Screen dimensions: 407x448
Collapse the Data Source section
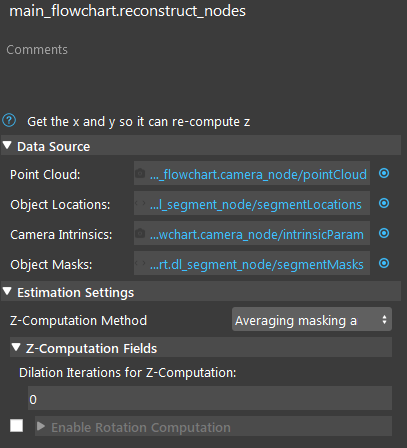pos(7,145)
